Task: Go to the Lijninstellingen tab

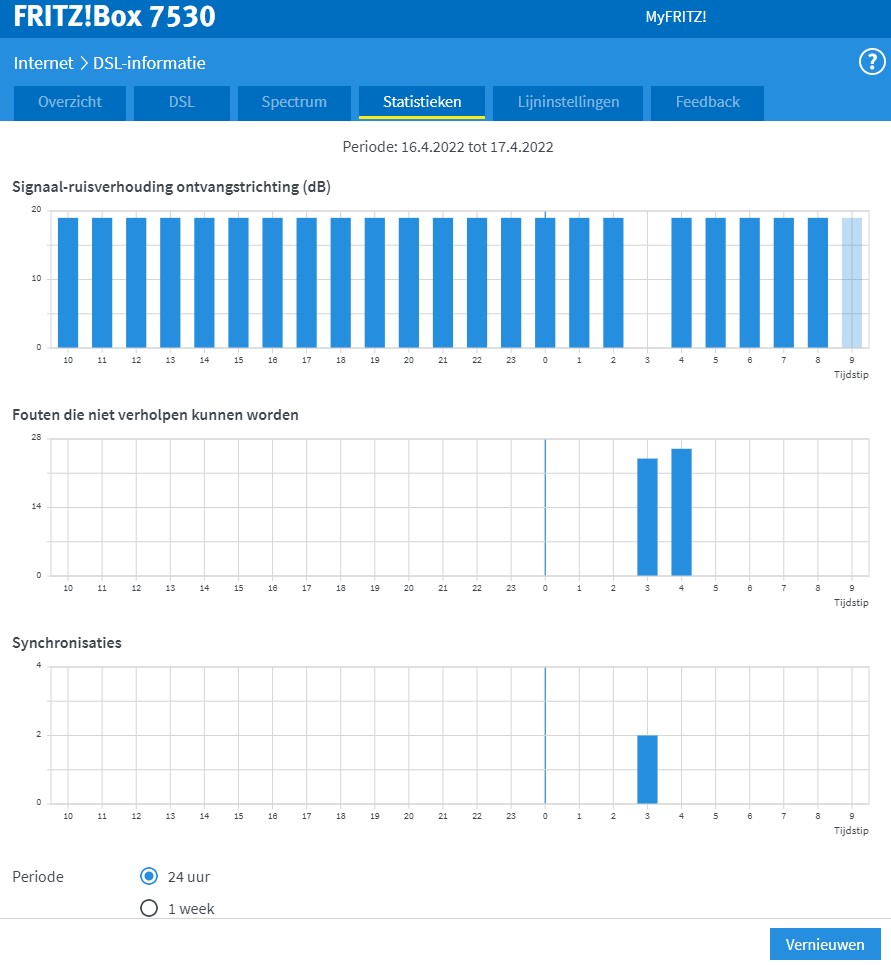Action: 568,102
